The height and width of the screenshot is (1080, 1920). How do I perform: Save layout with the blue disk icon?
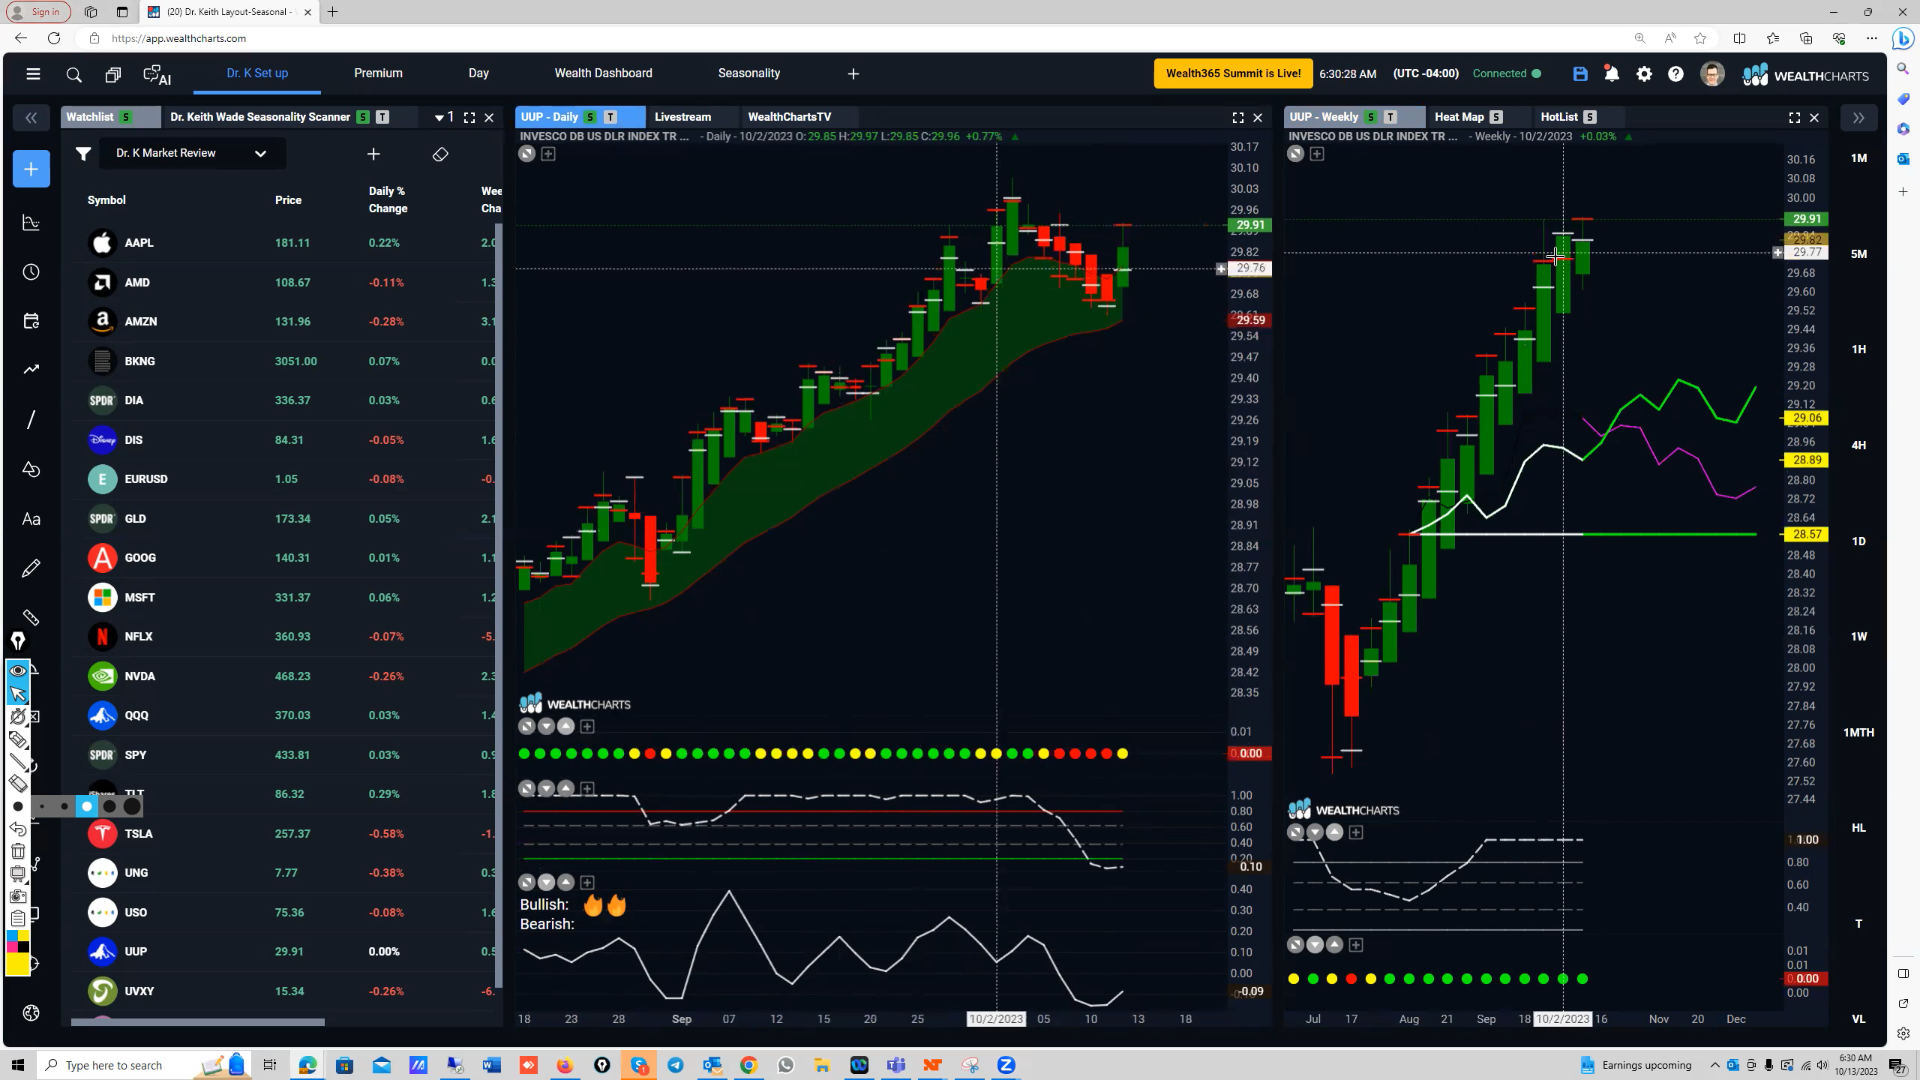(1580, 74)
